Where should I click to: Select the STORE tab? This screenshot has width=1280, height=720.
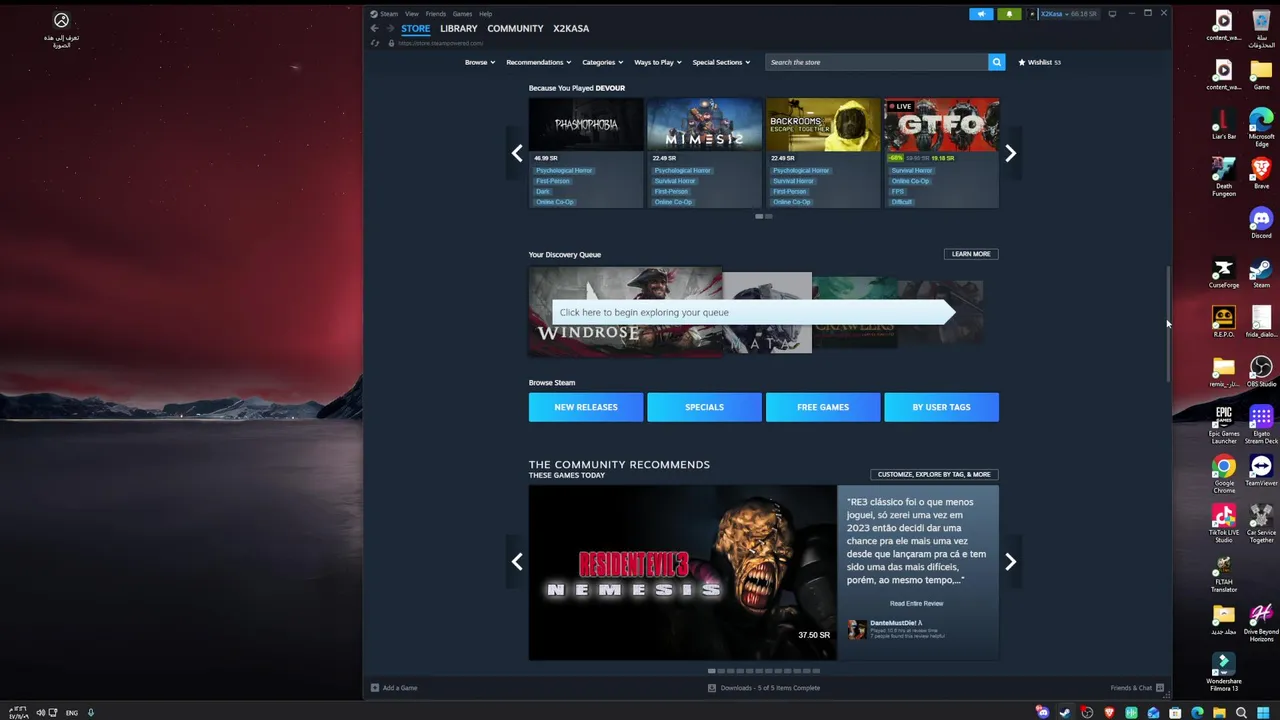click(x=416, y=28)
